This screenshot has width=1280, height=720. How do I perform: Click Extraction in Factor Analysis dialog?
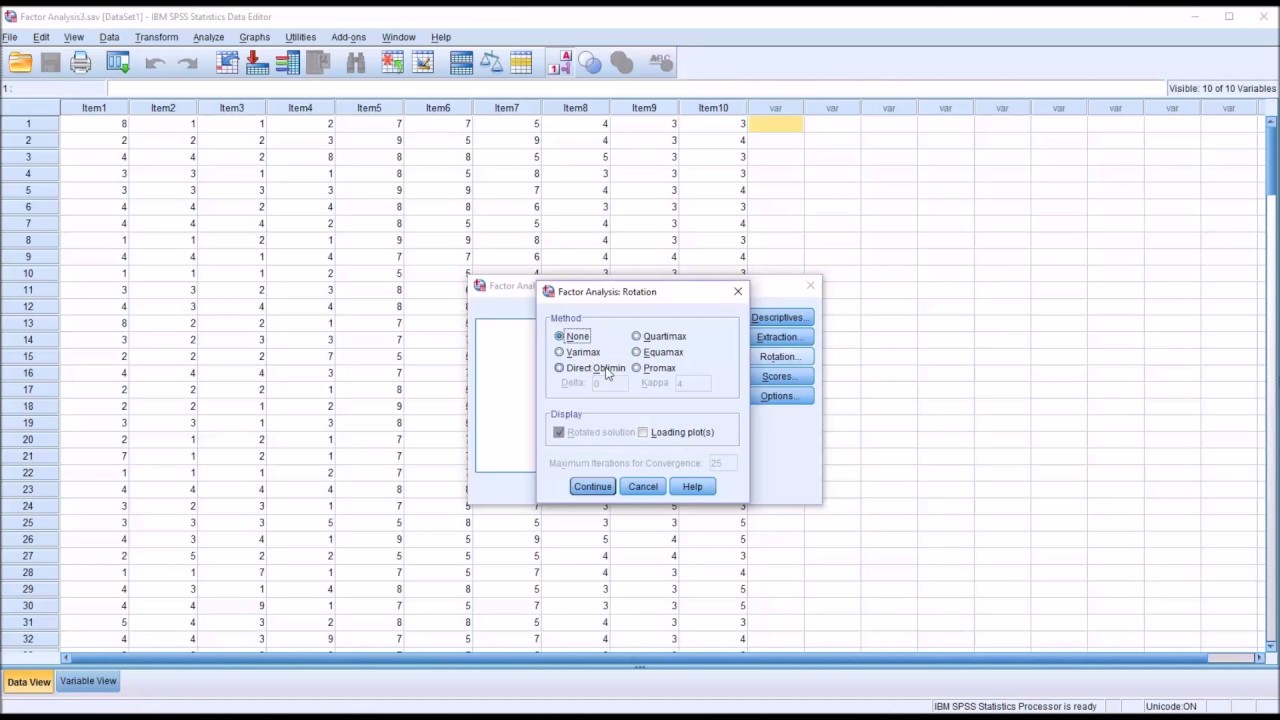tap(780, 337)
